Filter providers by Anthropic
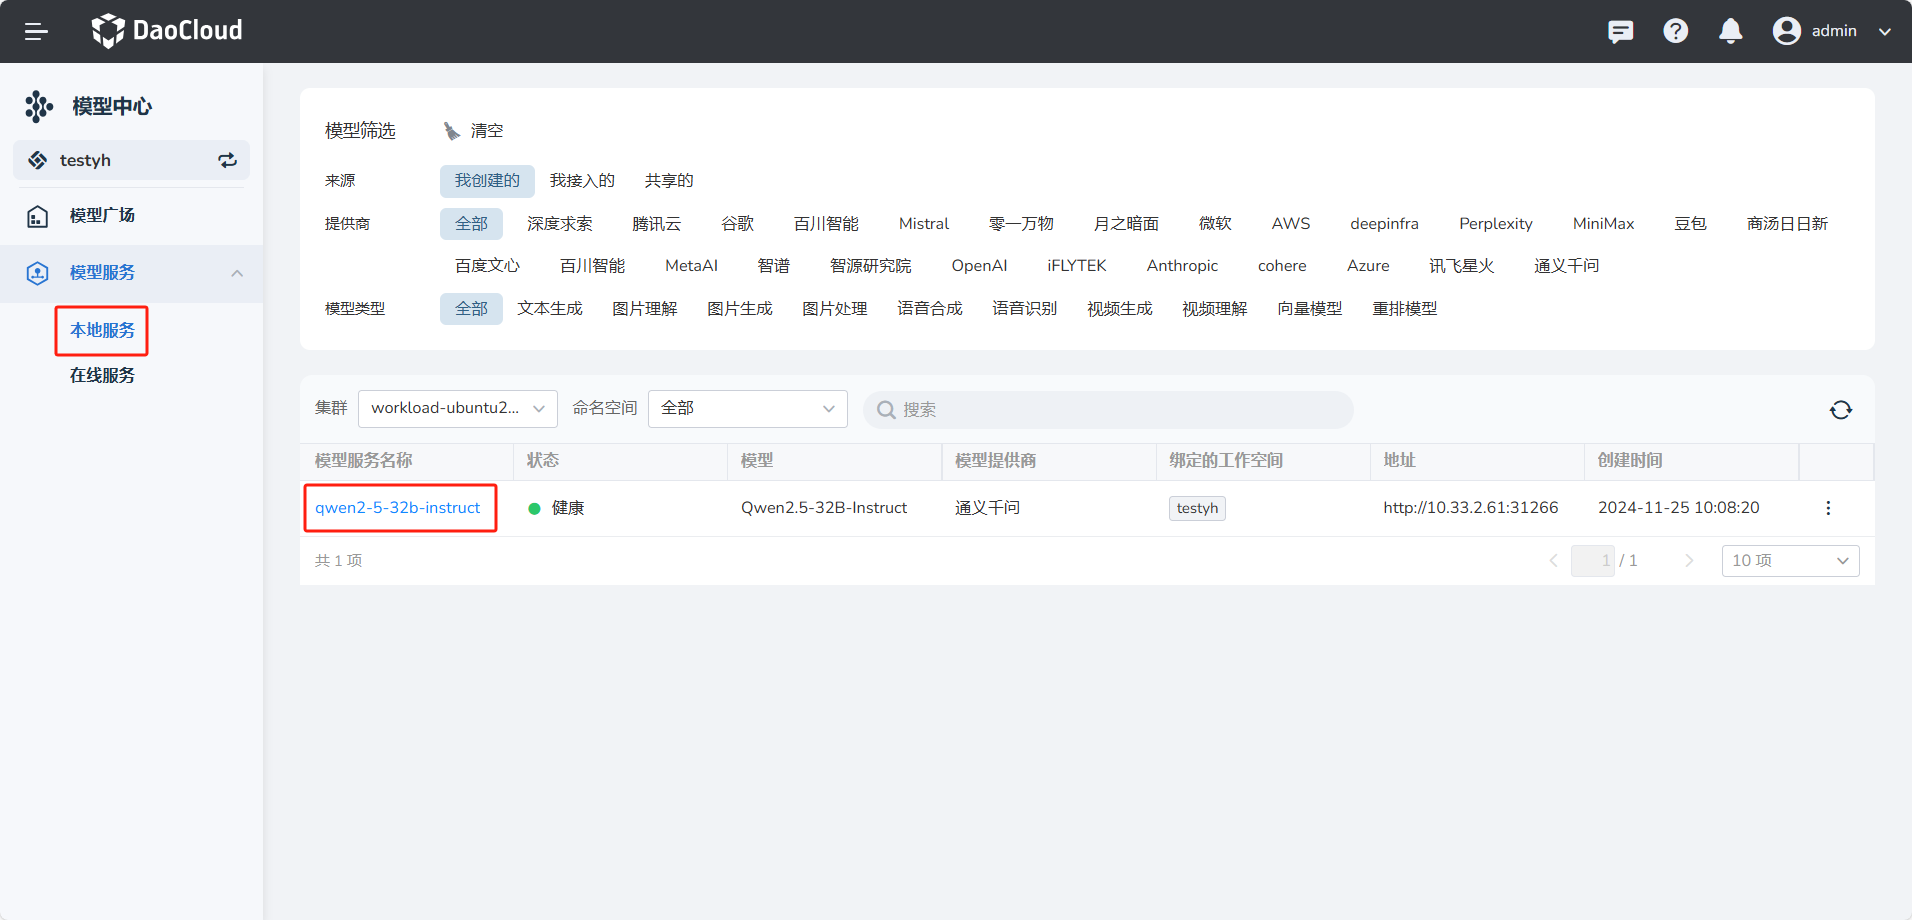 click(x=1182, y=266)
